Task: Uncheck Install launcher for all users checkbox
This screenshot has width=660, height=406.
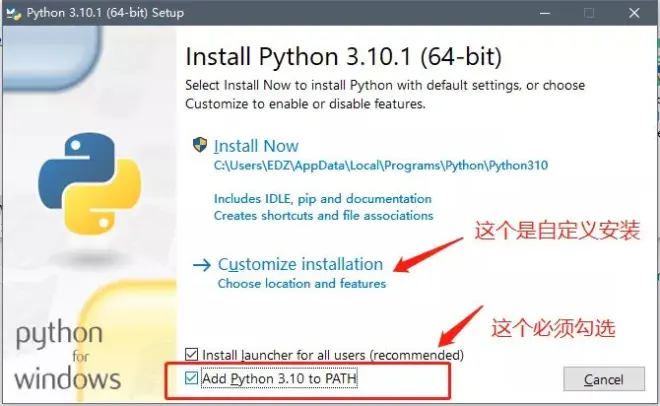Action: coord(192,354)
